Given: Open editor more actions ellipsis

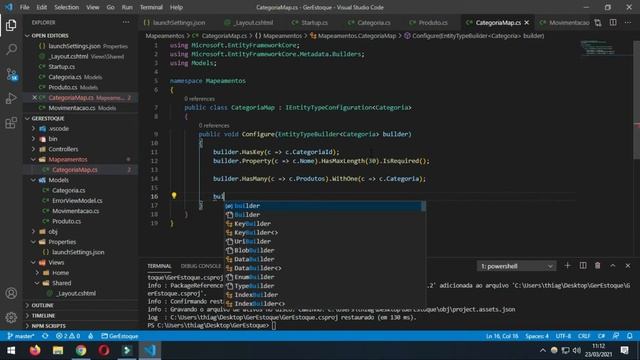Looking at the screenshot, I should point(628,22).
